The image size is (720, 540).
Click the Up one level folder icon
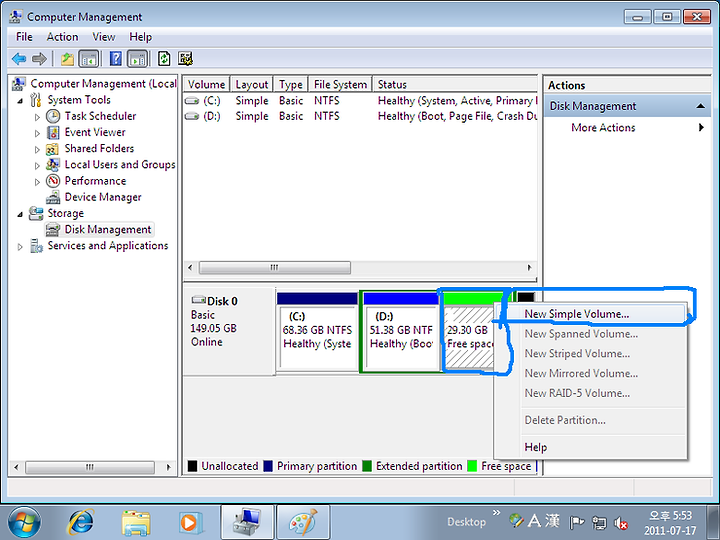pos(68,59)
